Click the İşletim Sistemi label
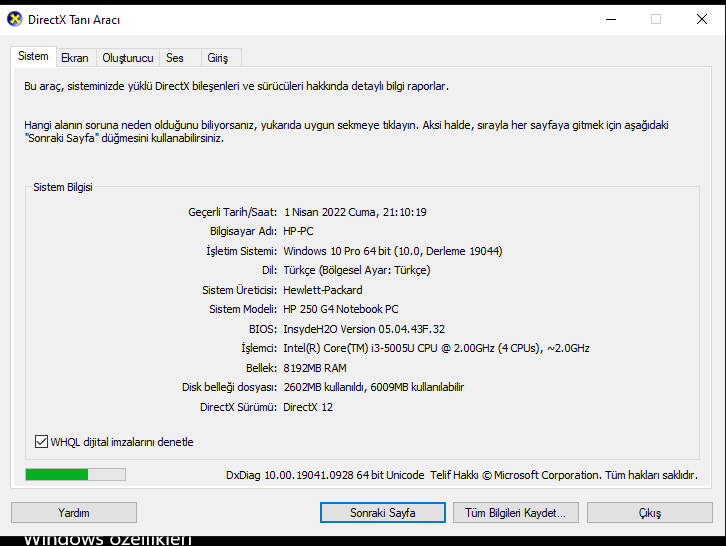 click(241, 251)
